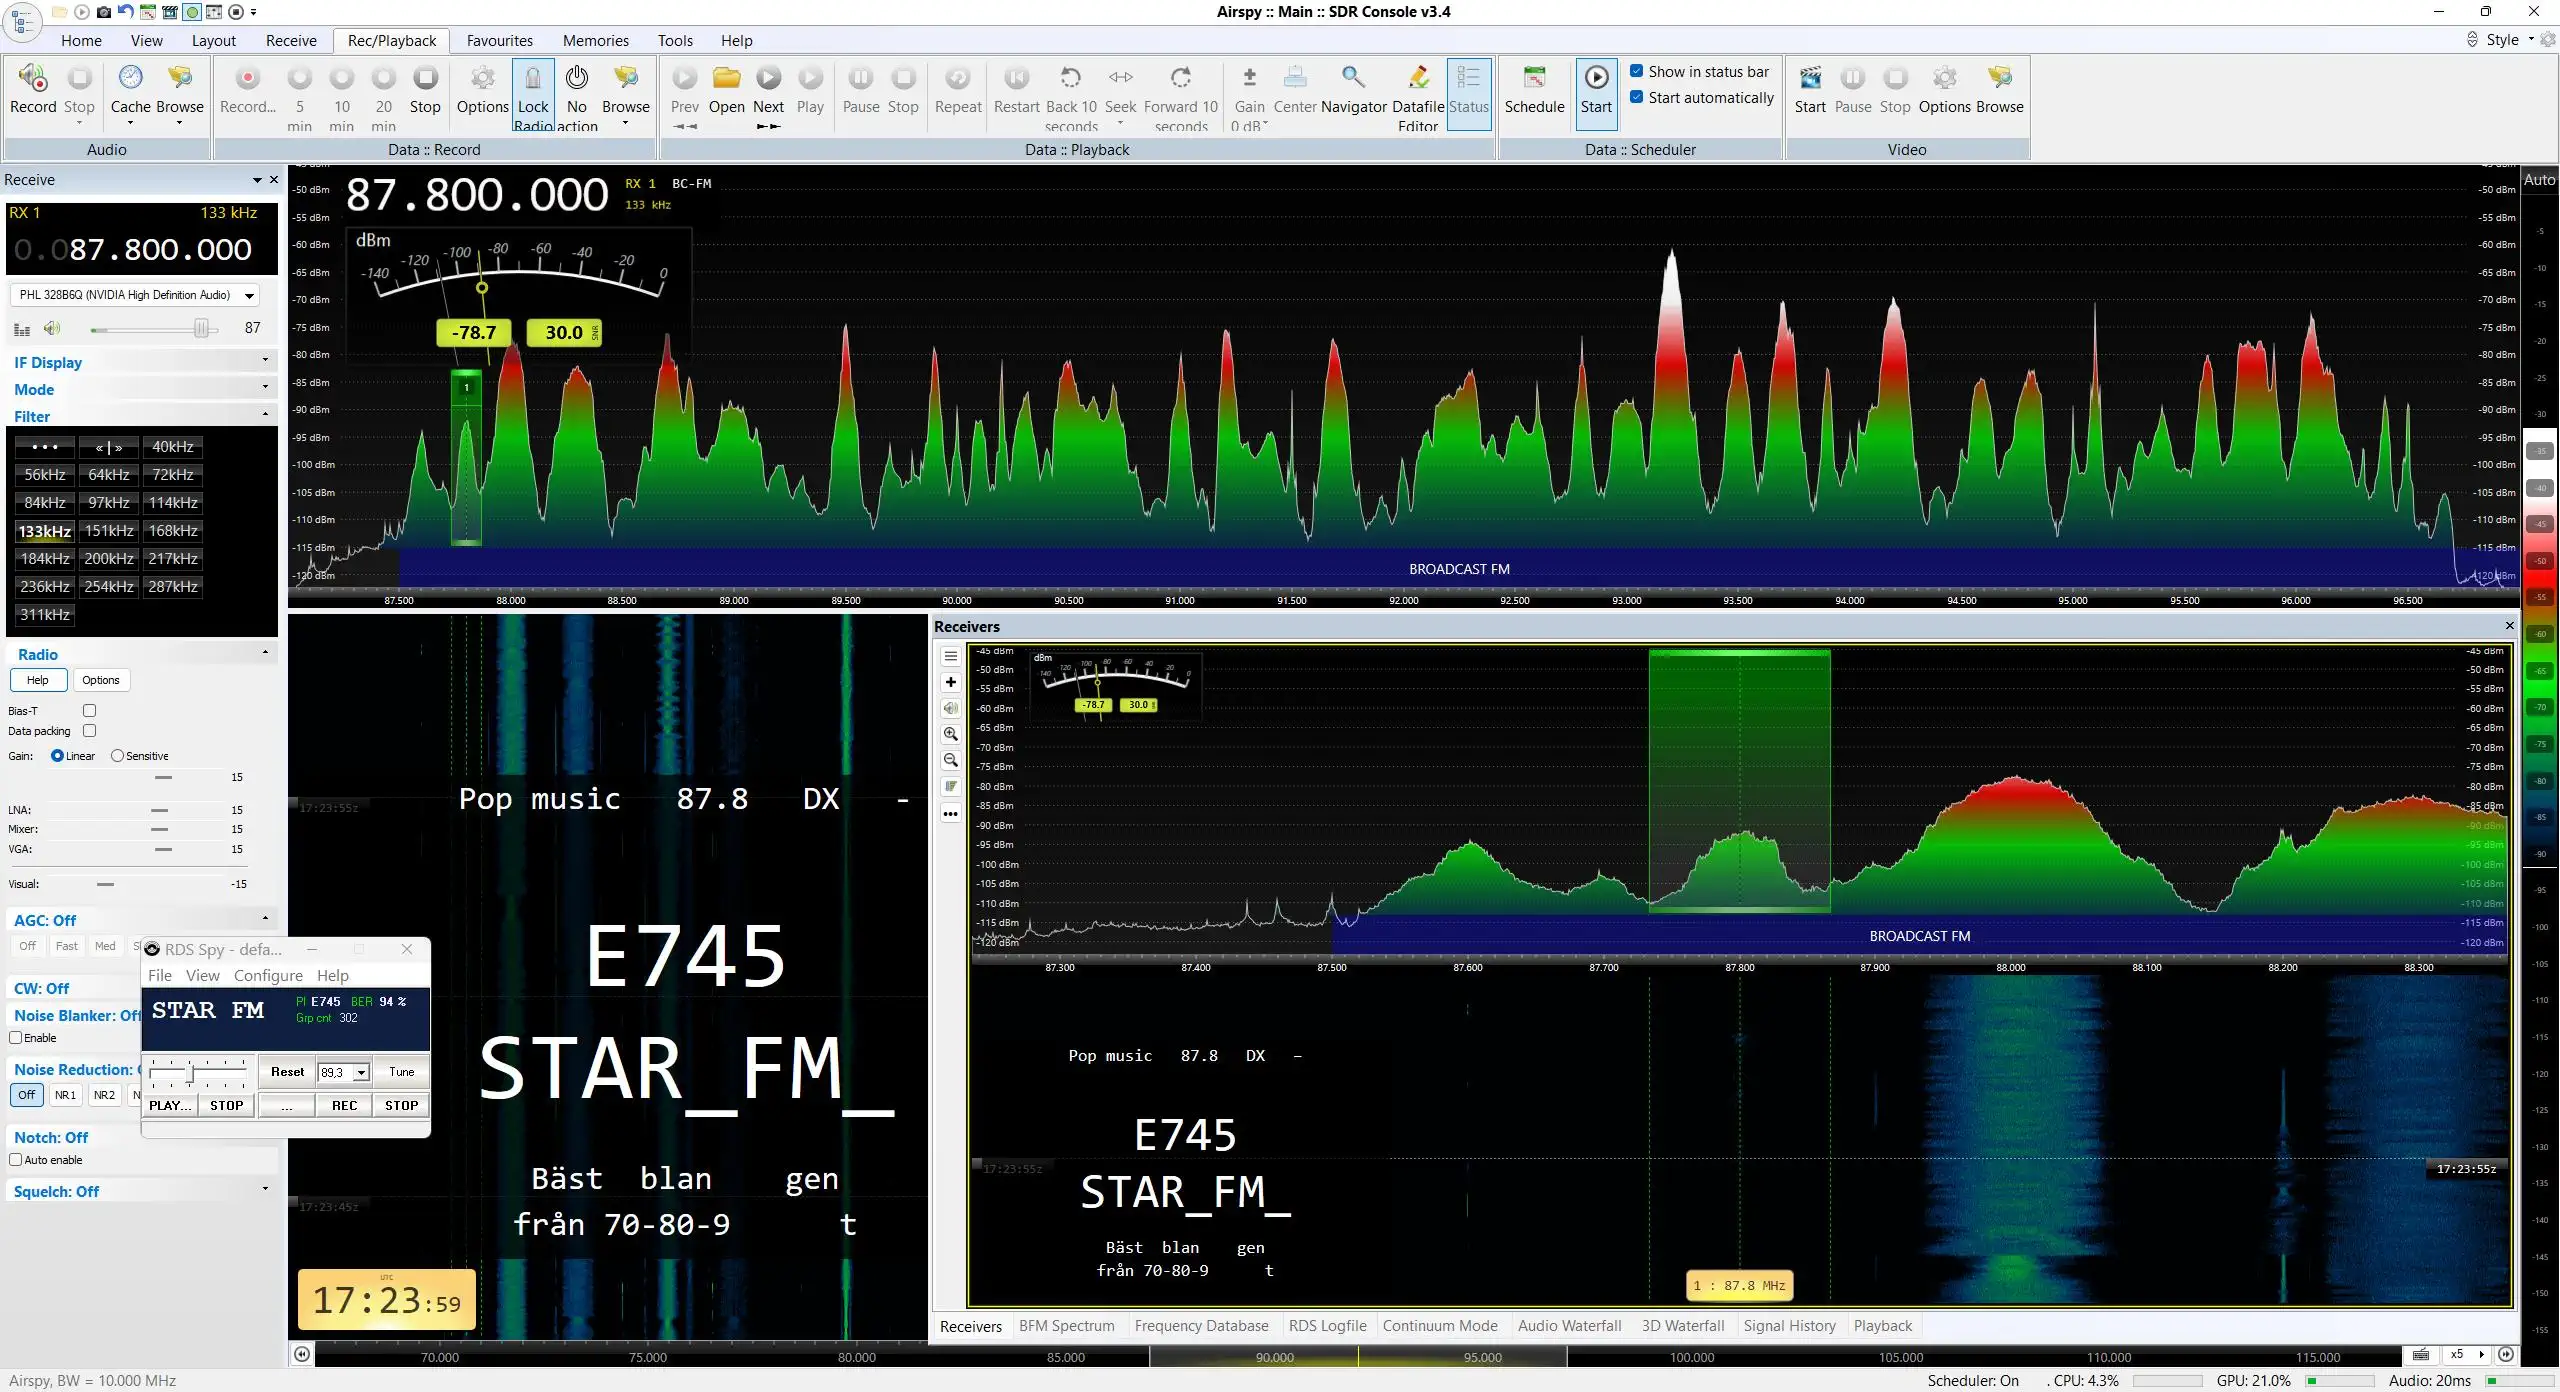
Task: Open the audio output device dropdown
Action: click(135, 295)
